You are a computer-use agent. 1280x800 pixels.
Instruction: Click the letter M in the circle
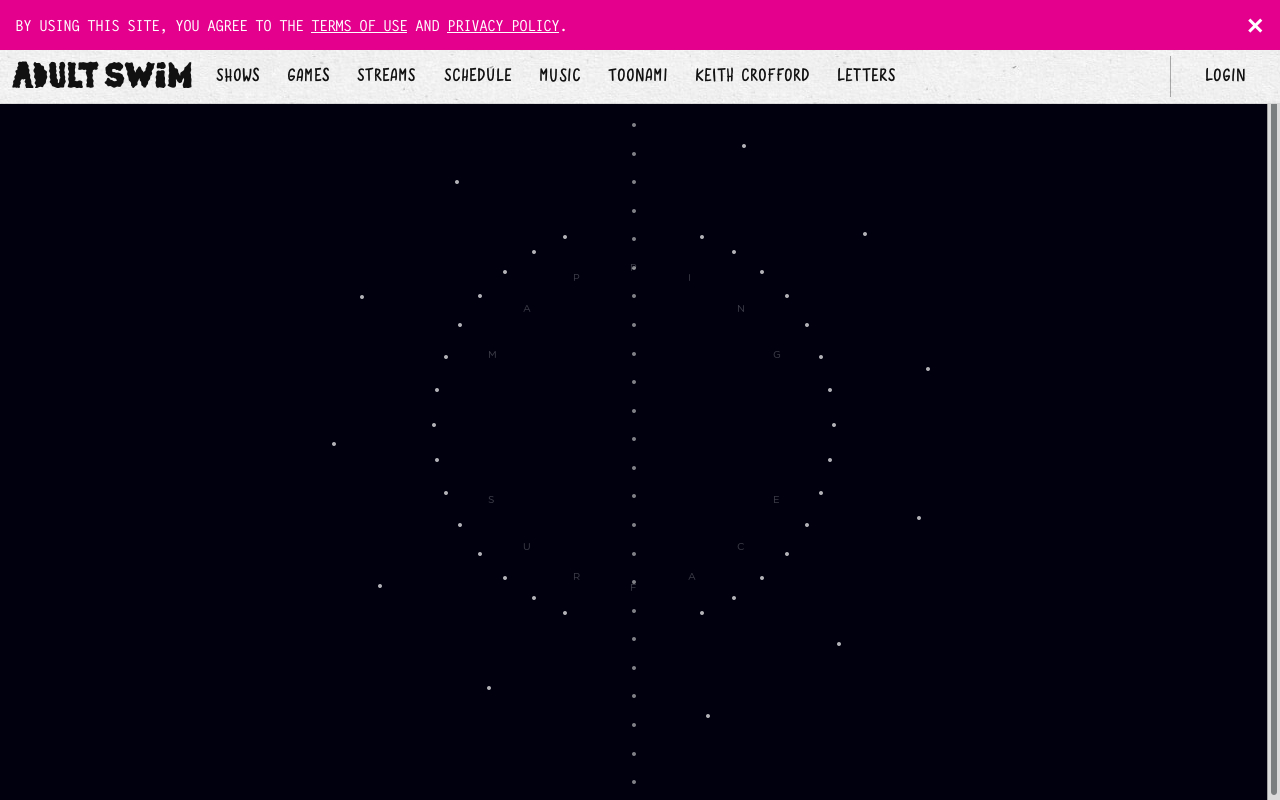pyautogui.click(x=492, y=355)
